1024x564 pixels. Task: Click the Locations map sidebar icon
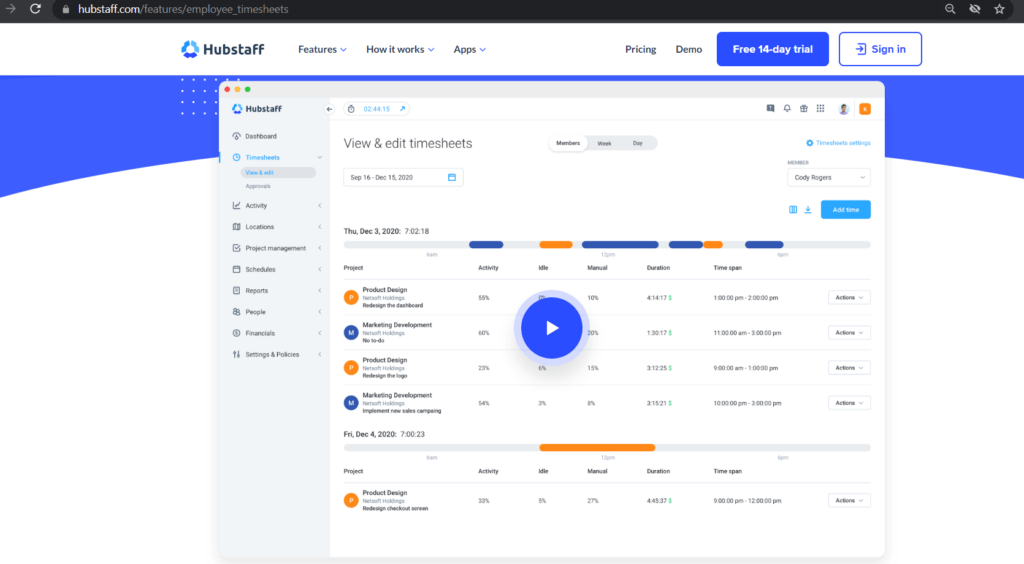click(x=236, y=227)
